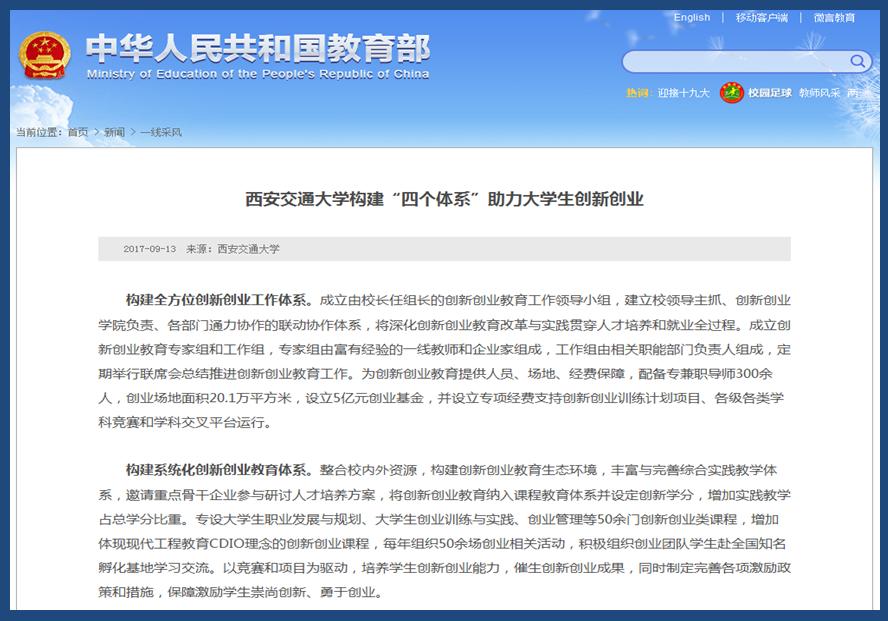Open the 教师风采 hot topic link
Screen dimensions: 888x621
[x=819, y=93]
